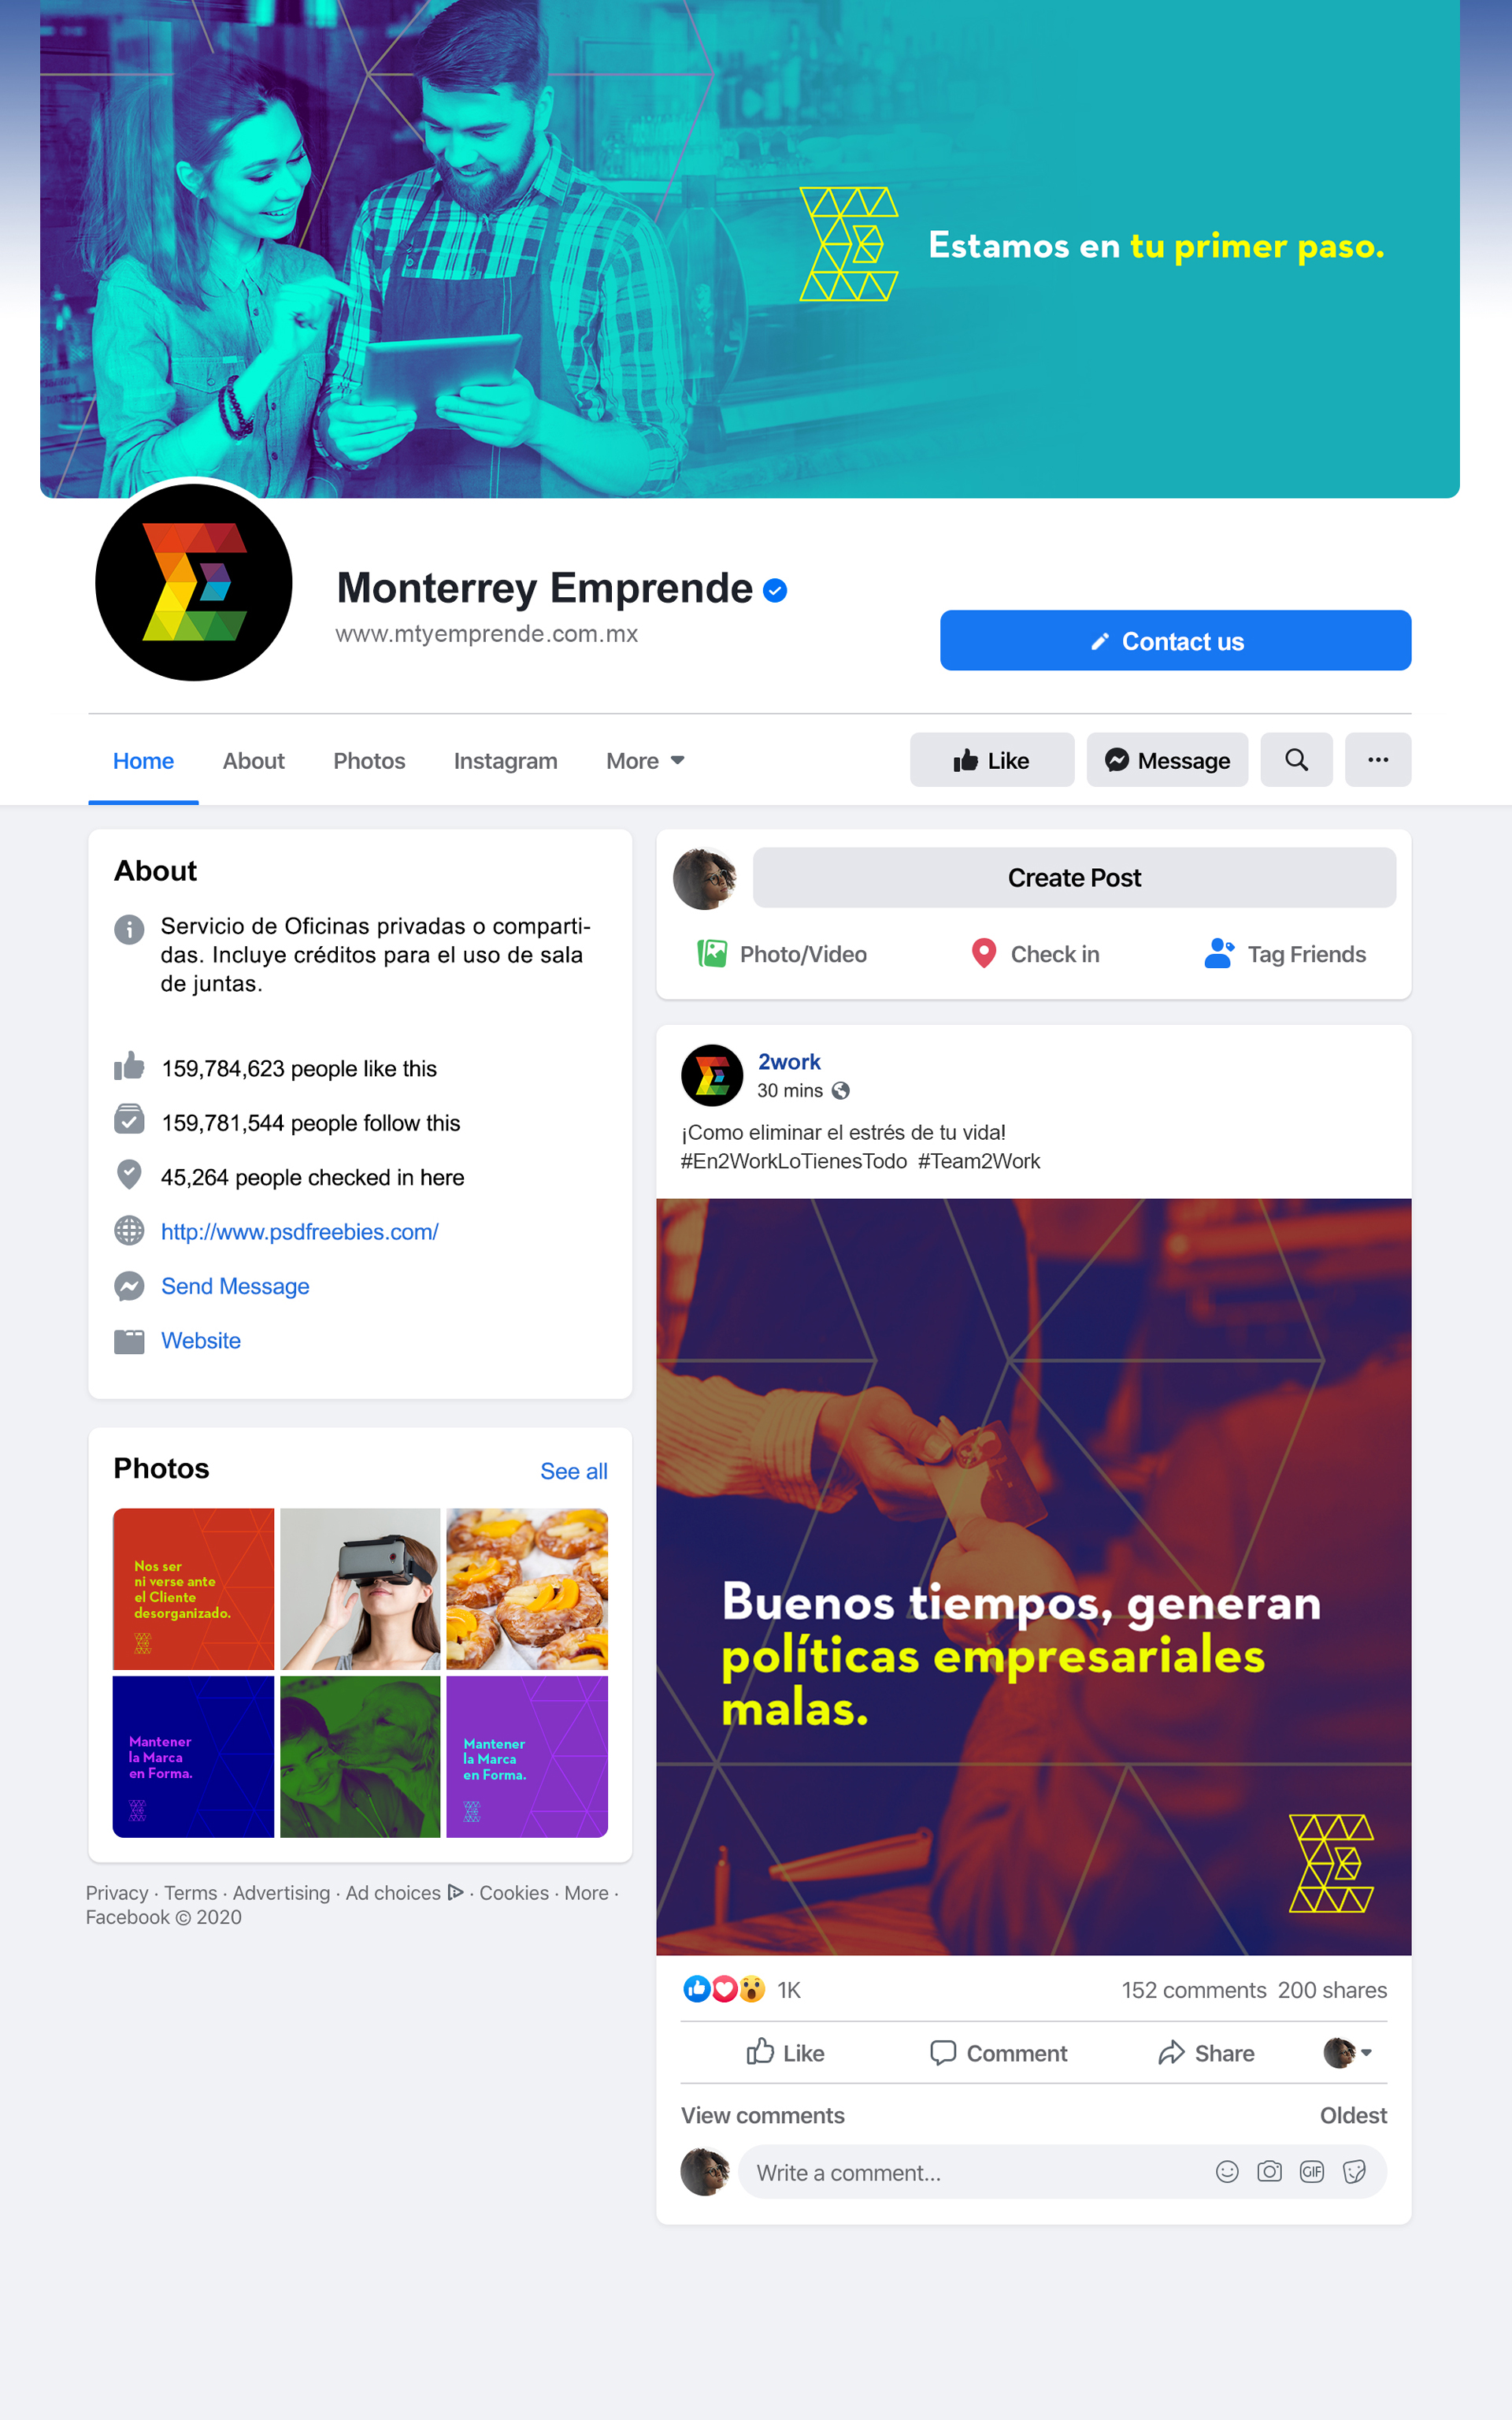Screen dimensions: 1512x2420
Task: Open the Instagram tab
Action: [x=506, y=761]
